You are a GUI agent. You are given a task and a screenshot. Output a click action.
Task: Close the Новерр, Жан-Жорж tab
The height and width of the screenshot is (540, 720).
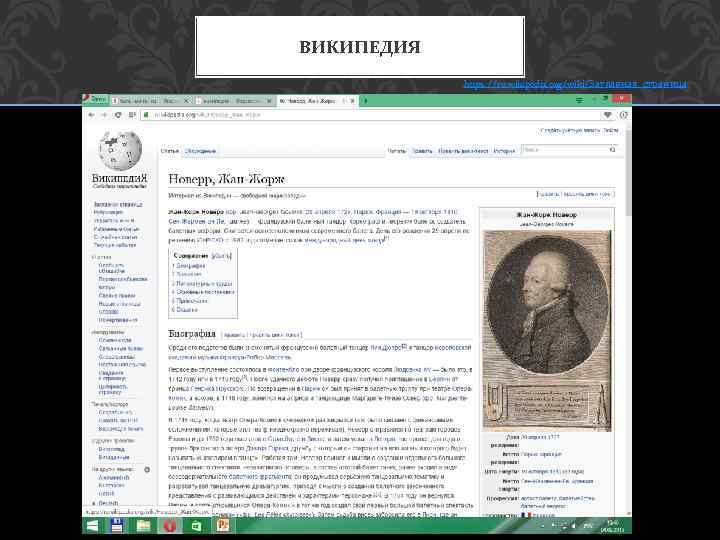(353, 101)
